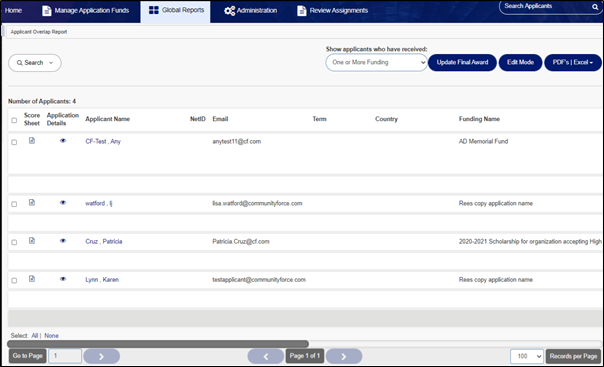Viewport: 604px width, 367px height.
Task: Click the Records per Page button
Action: [573, 356]
